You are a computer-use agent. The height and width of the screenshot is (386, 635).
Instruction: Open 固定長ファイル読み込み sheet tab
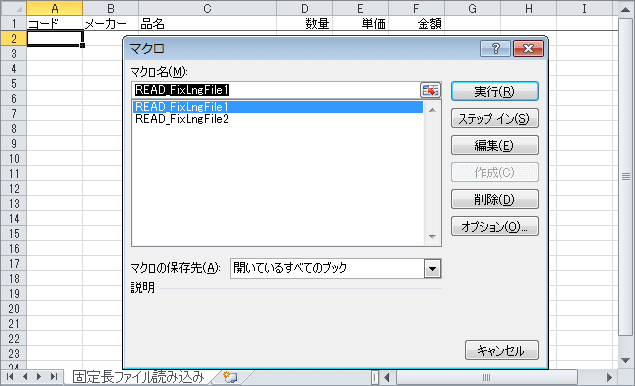click(x=139, y=377)
